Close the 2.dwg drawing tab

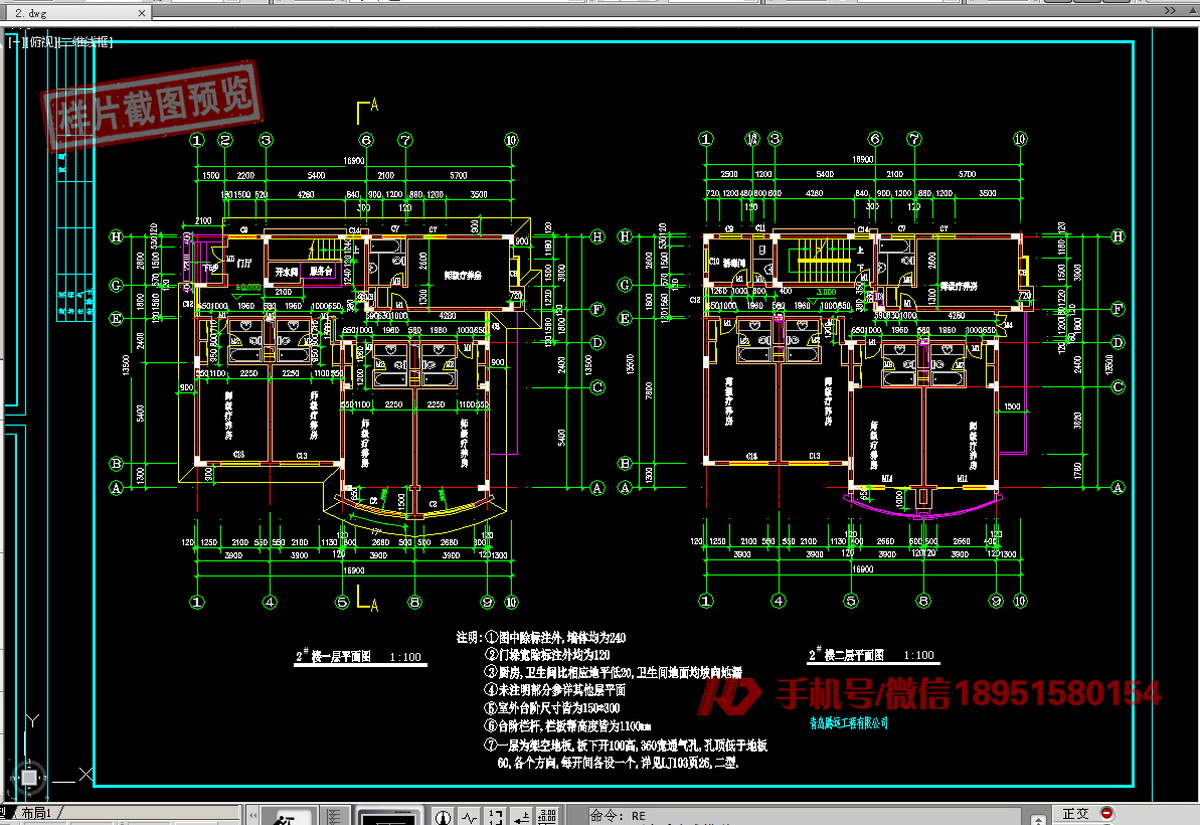click(140, 14)
